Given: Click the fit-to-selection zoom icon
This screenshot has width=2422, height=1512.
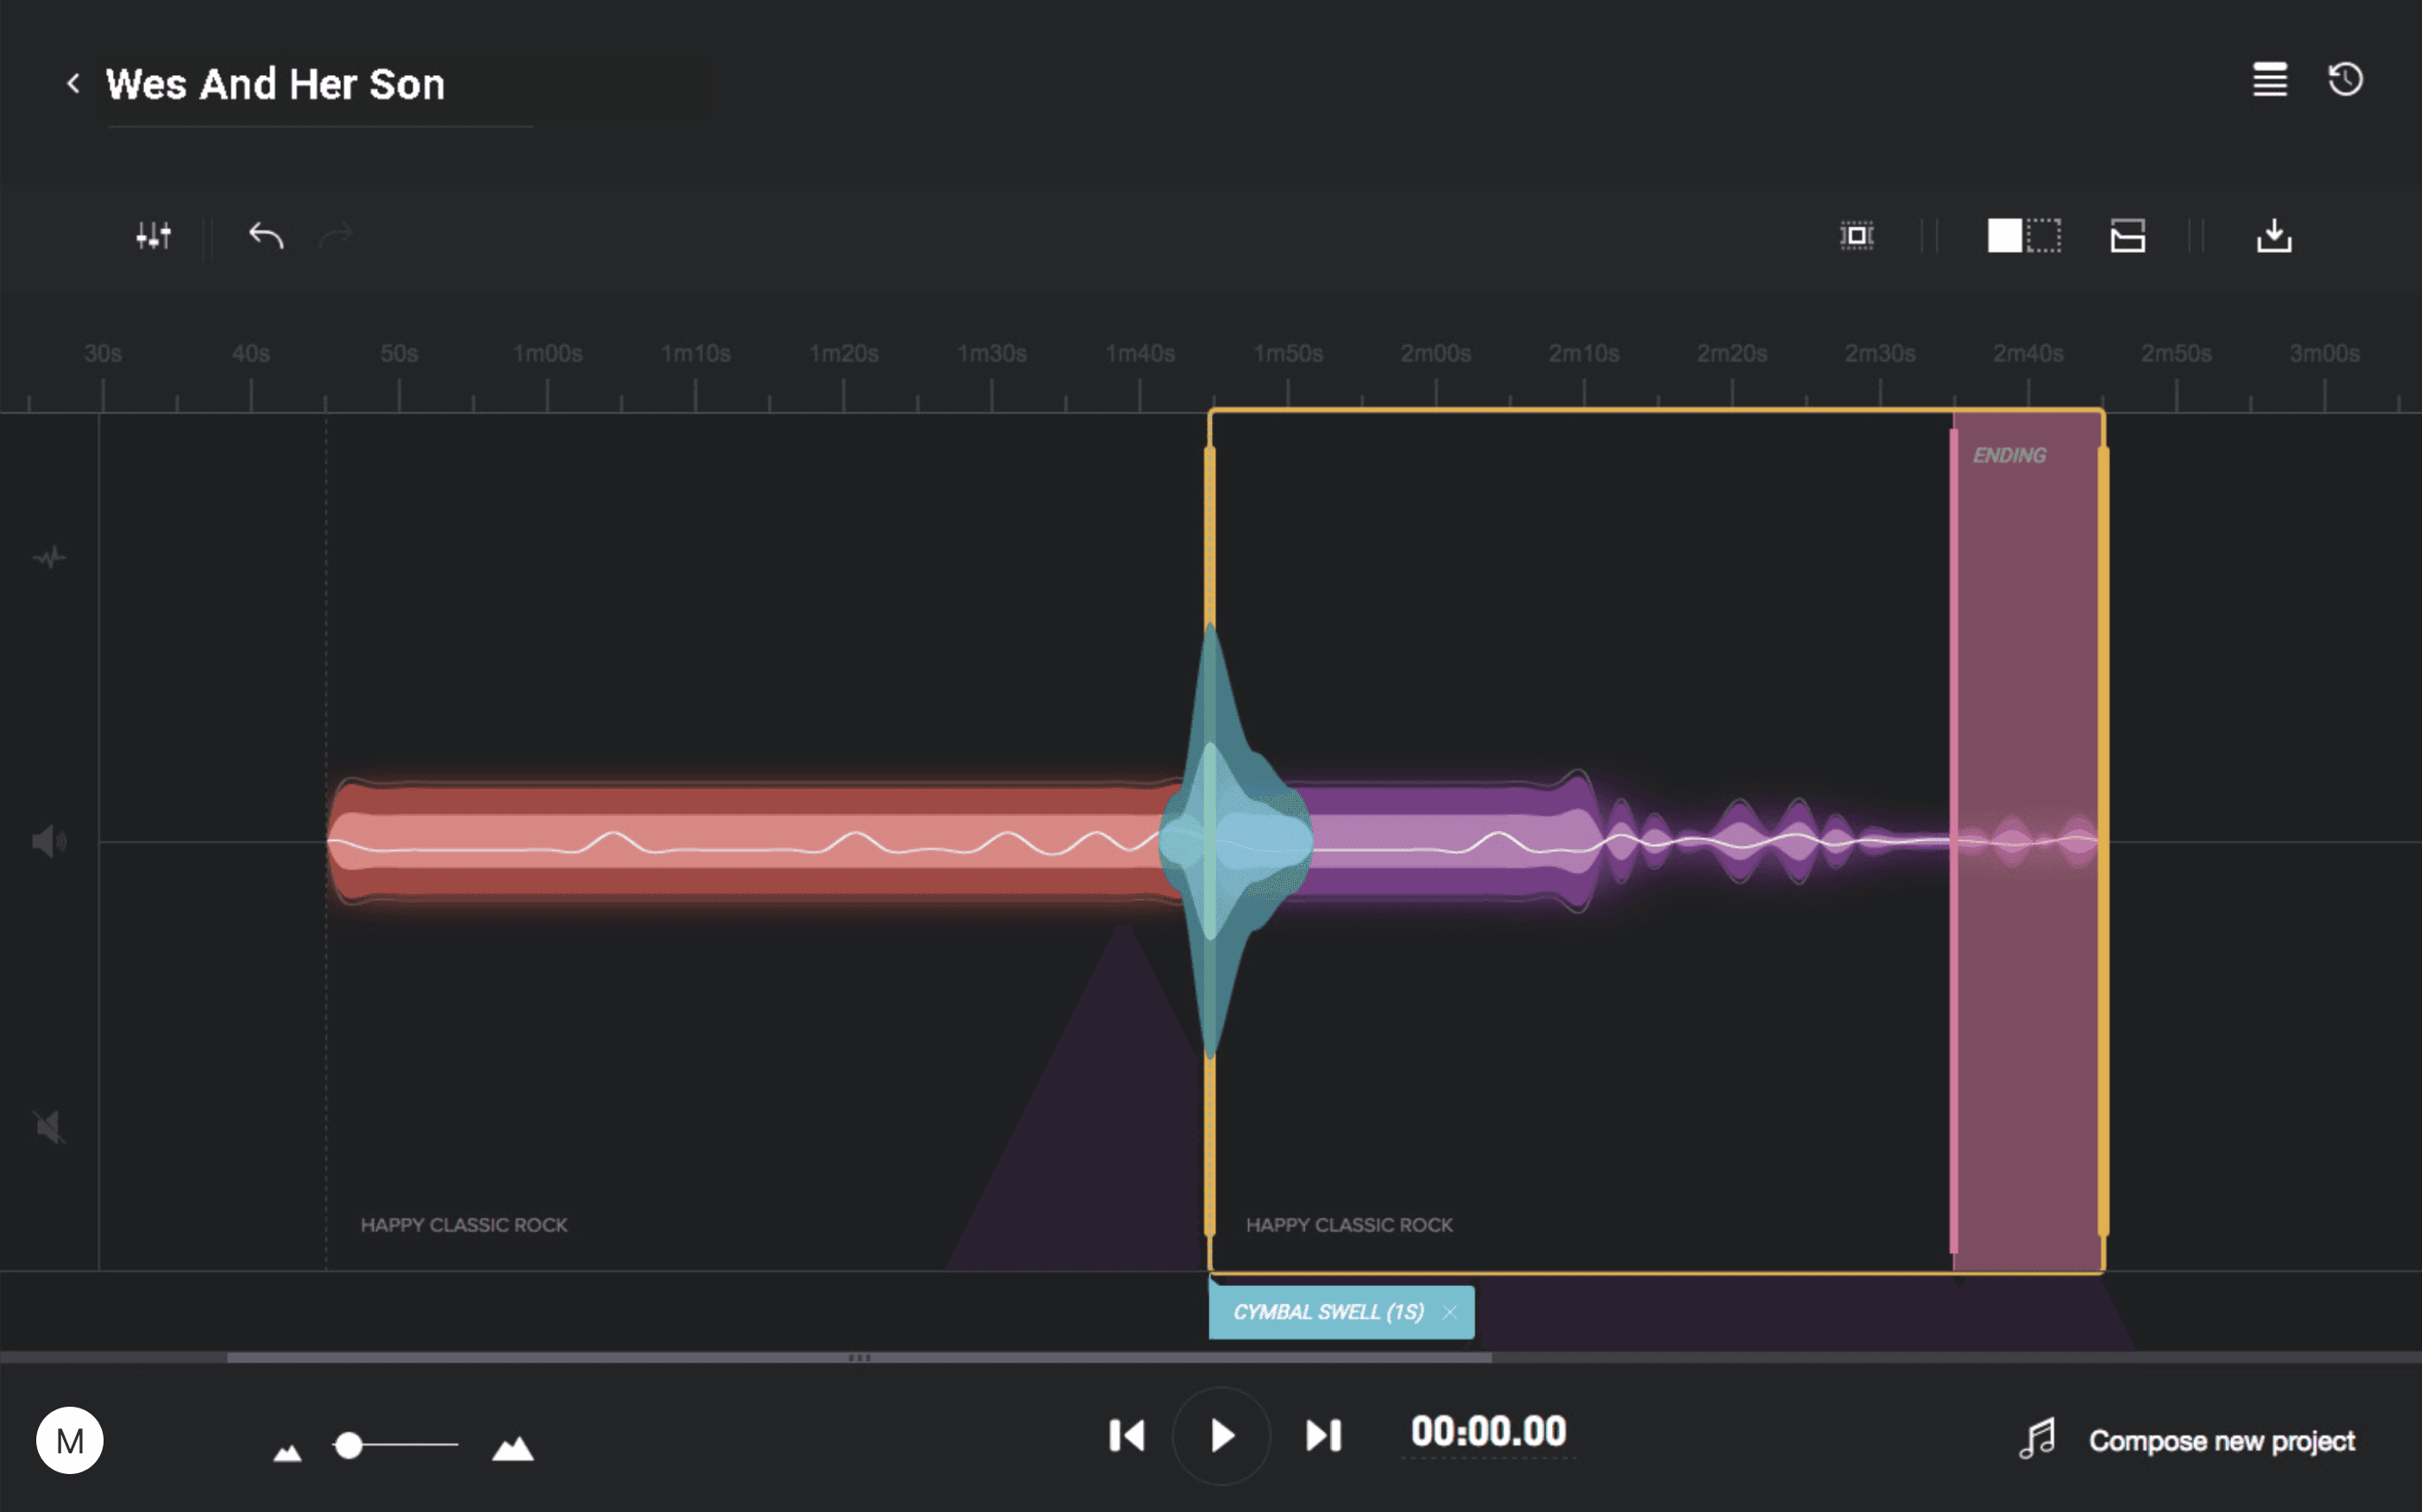Looking at the screenshot, I should (x=1856, y=236).
